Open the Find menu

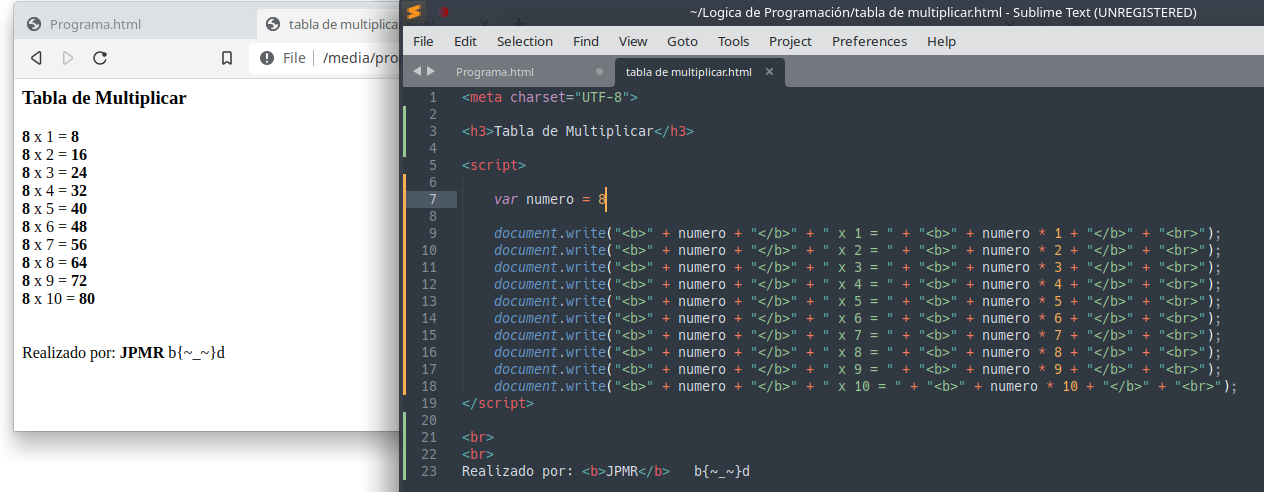[586, 41]
